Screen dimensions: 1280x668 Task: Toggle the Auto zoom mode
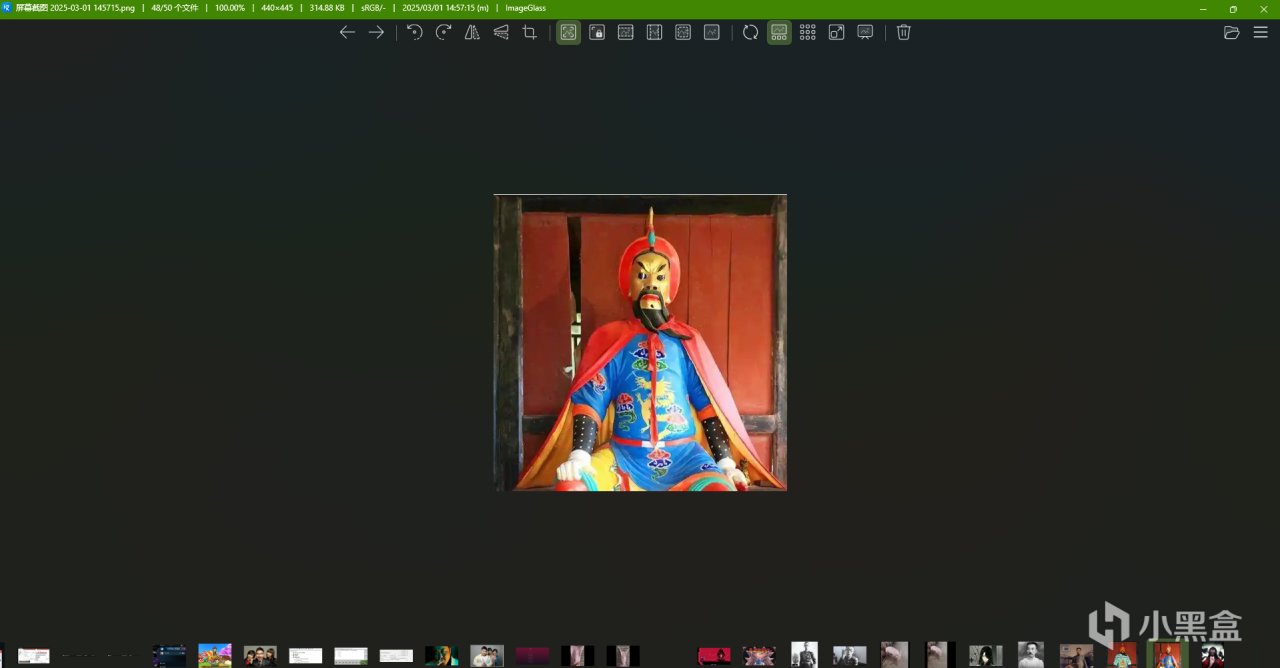568,32
